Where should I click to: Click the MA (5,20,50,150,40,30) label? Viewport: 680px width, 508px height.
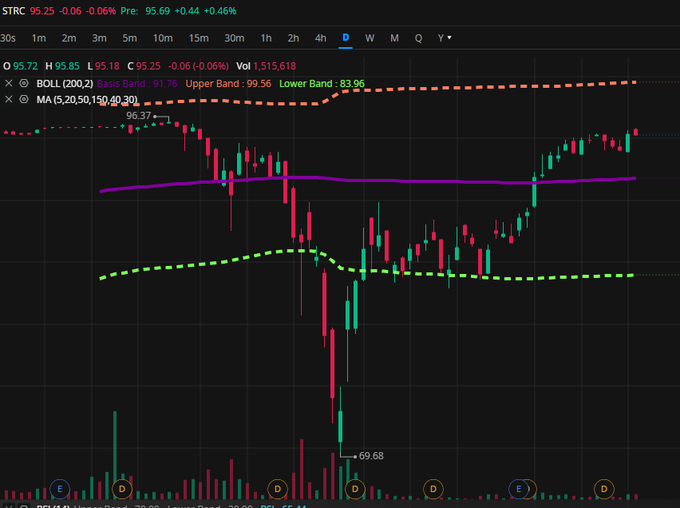click(87, 100)
